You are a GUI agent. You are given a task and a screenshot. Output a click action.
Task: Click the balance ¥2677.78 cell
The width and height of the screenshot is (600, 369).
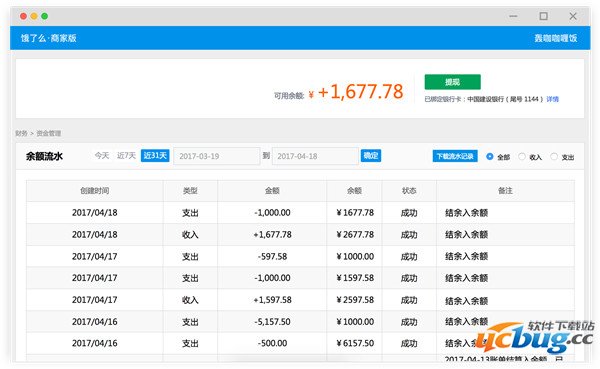point(355,234)
